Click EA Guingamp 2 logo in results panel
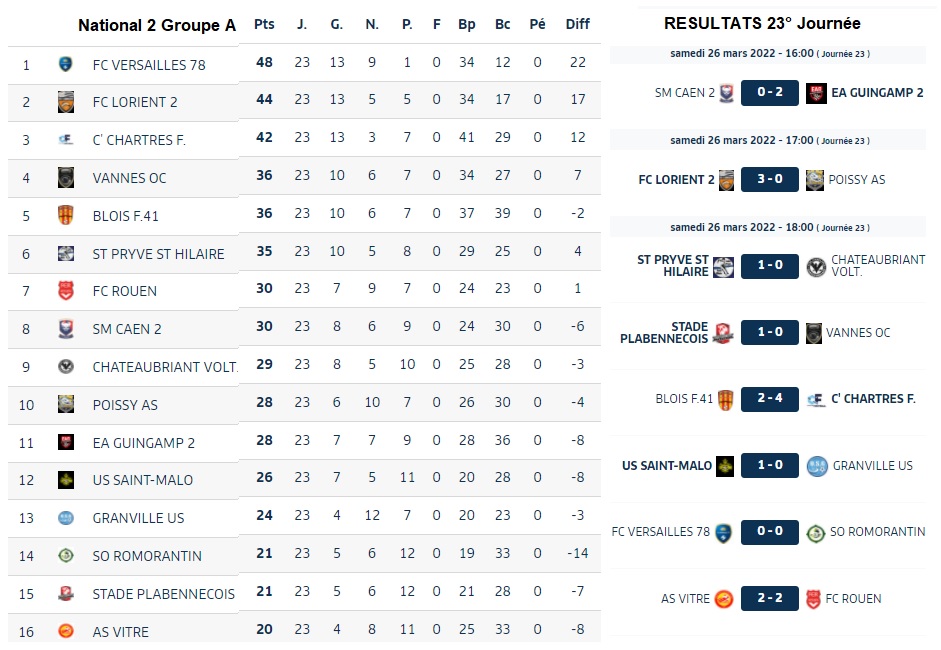 (x=816, y=93)
